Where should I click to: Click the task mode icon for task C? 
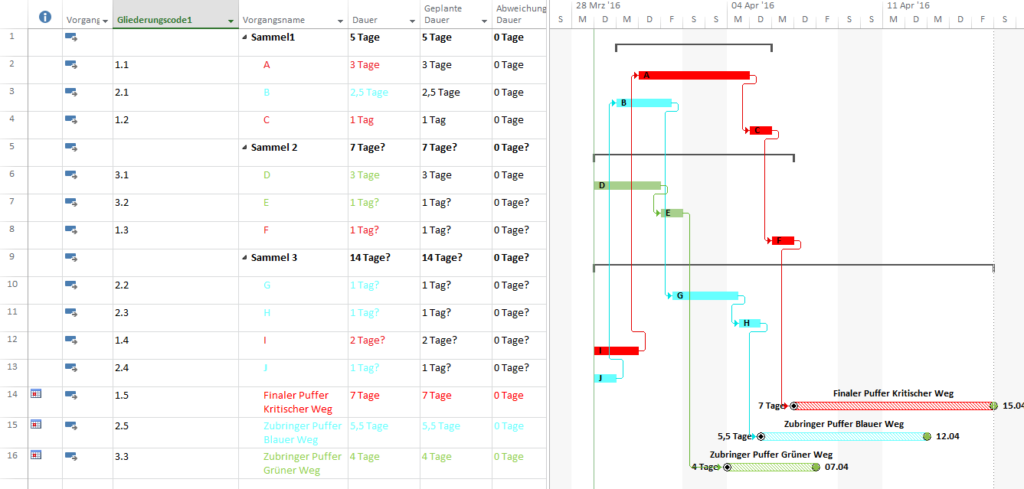[x=71, y=120]
